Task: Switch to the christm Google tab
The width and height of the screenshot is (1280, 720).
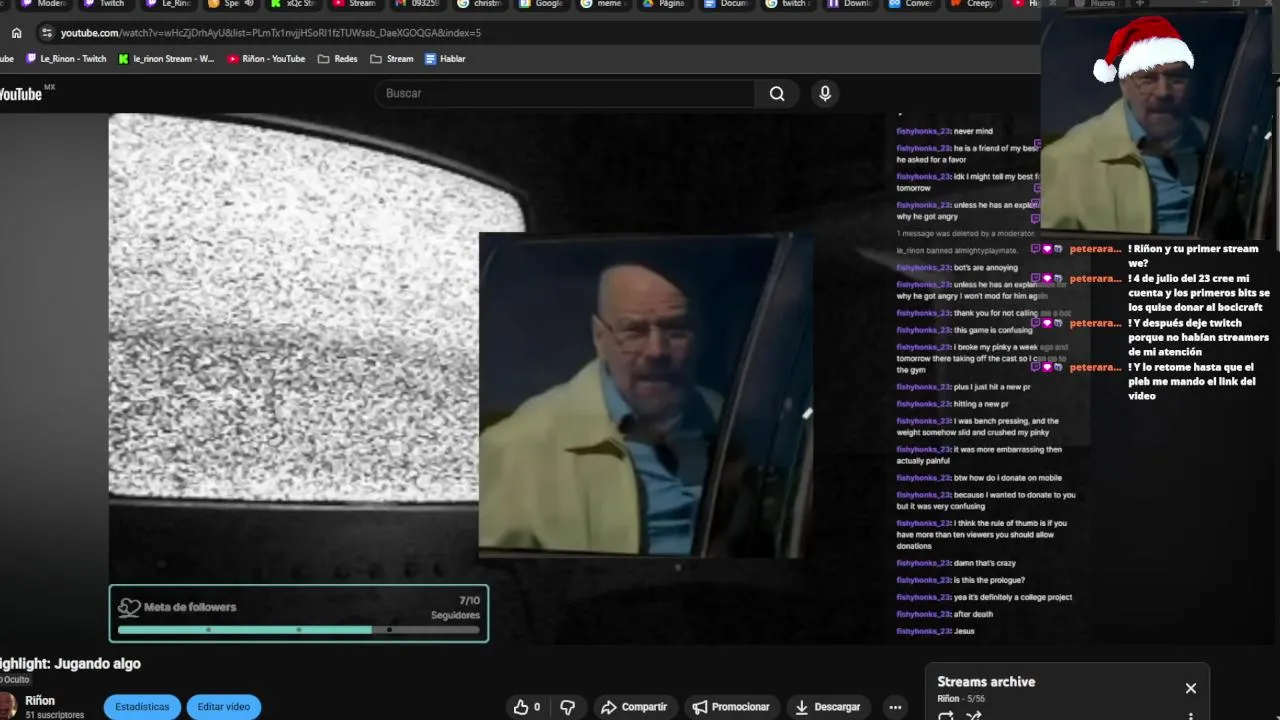Action: 479,4
